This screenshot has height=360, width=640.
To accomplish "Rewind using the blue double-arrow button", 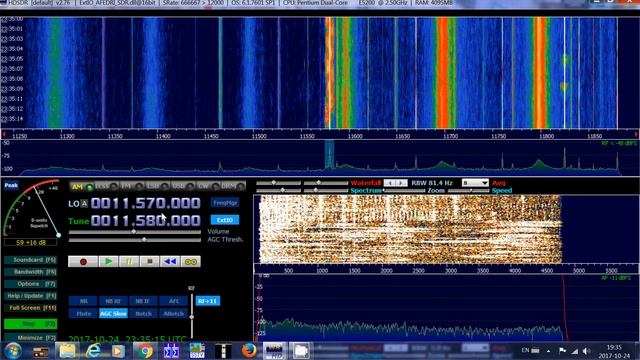I will coord(170,262).
